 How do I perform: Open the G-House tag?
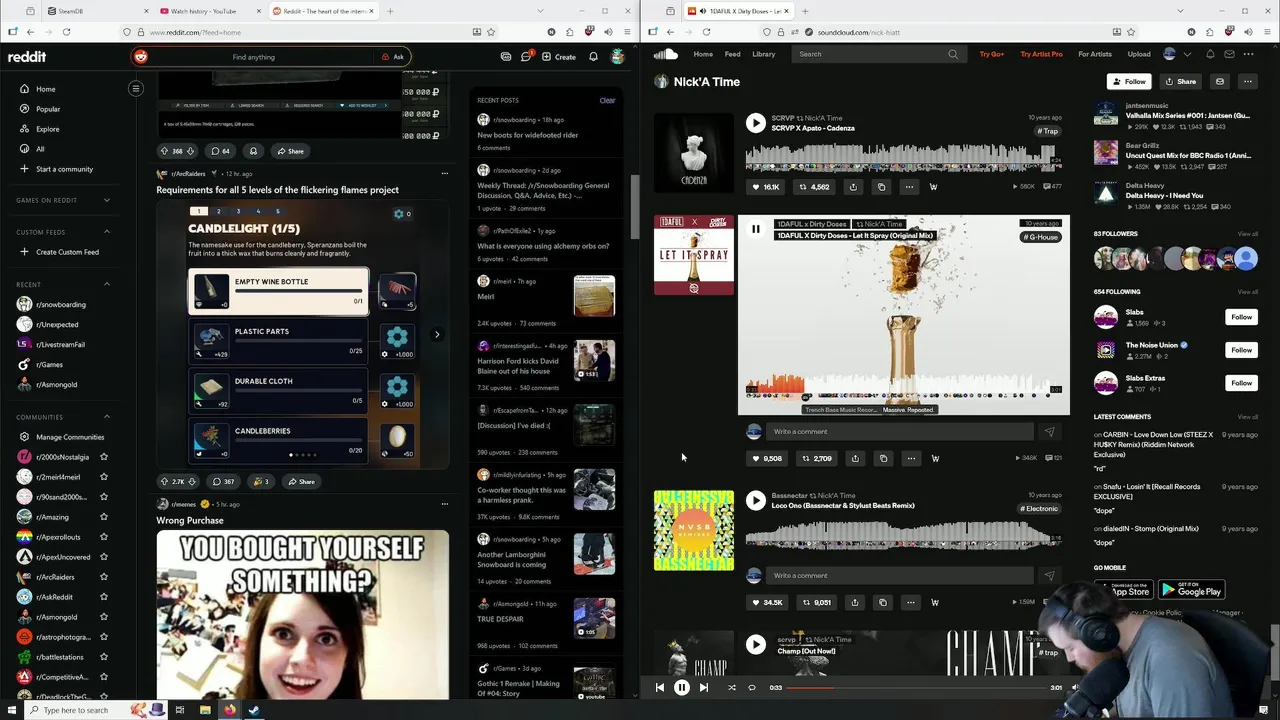coord(1040,237)
